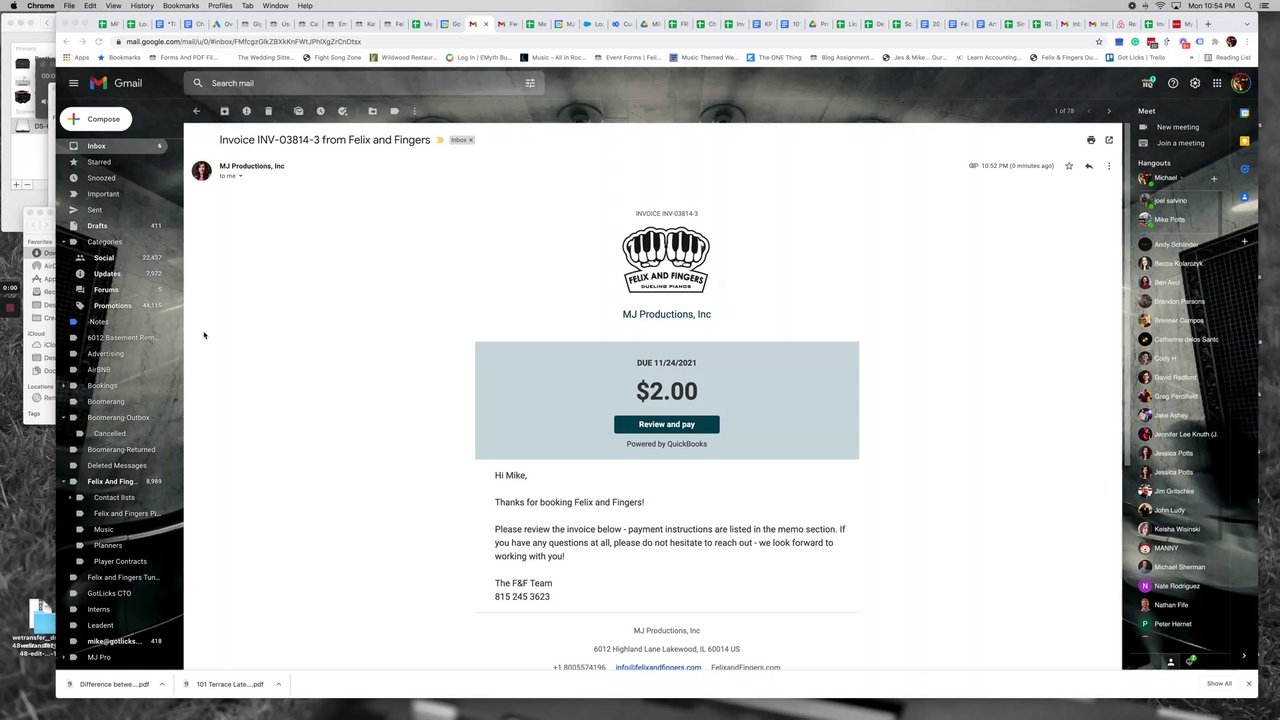This screenshot has height=720, width=1280.
Task: Toggle main menu hamburger icon
Action: 73,83
